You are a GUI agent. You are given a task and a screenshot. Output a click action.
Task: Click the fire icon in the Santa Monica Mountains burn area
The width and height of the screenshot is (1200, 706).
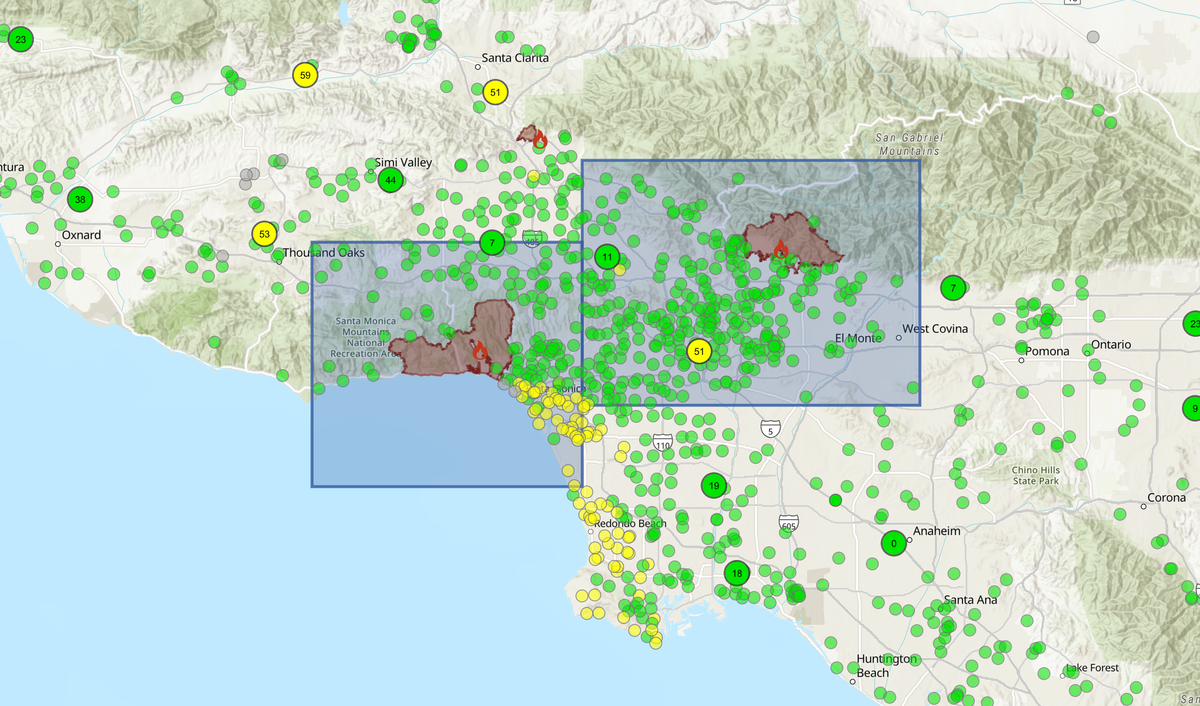(x=479, y=350)
